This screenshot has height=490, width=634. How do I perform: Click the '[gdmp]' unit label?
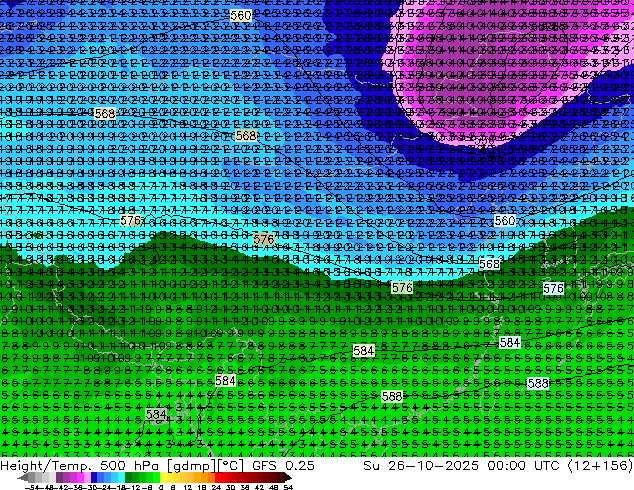click(191, 466)
